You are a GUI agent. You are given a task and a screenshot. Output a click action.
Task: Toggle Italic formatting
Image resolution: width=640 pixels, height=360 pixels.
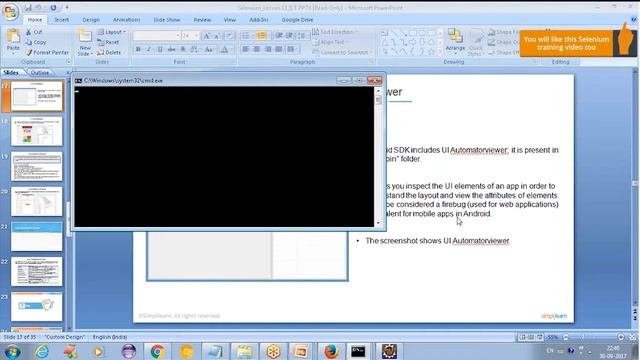click(149, 49)
